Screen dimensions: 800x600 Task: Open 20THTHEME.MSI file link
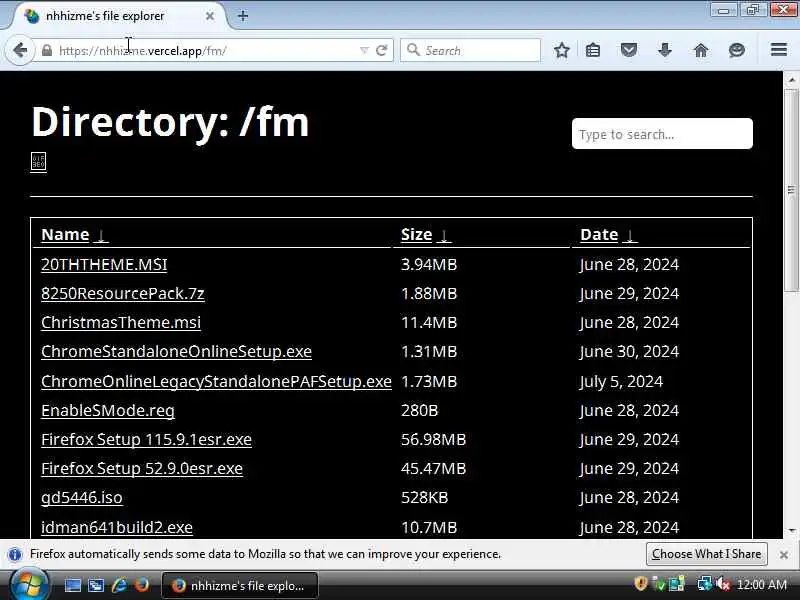(104, 264)
